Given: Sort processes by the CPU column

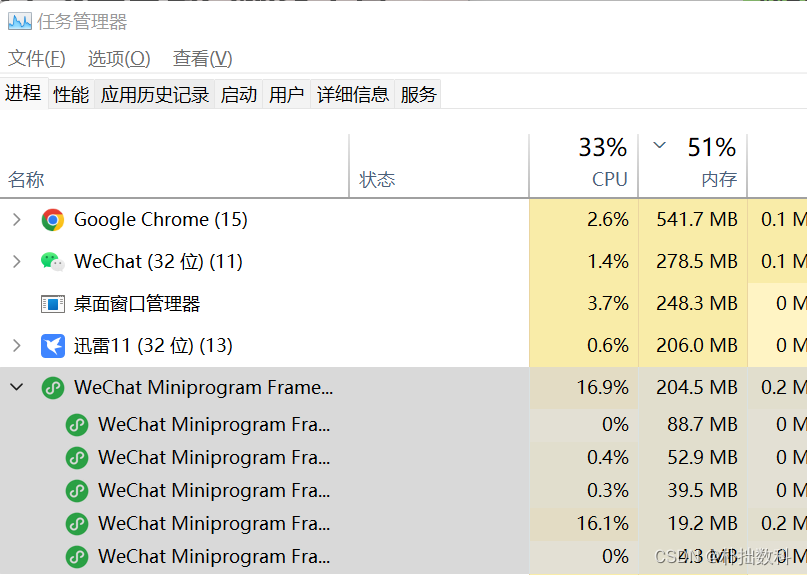Looking at the screenshot, I should tap(584, 165).
